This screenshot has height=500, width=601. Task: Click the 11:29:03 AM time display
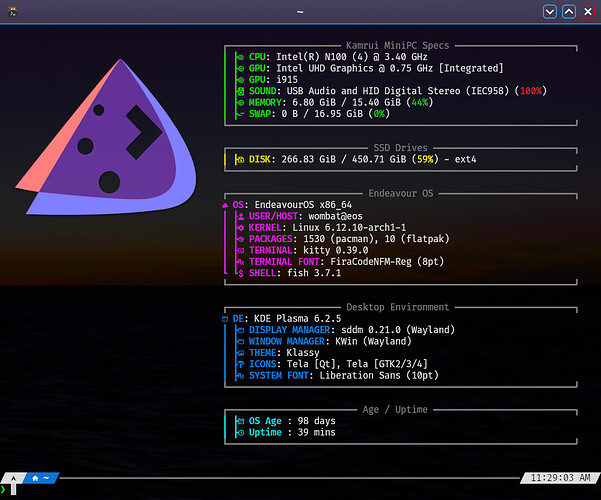pyautogui.click(x=560, y=478)
